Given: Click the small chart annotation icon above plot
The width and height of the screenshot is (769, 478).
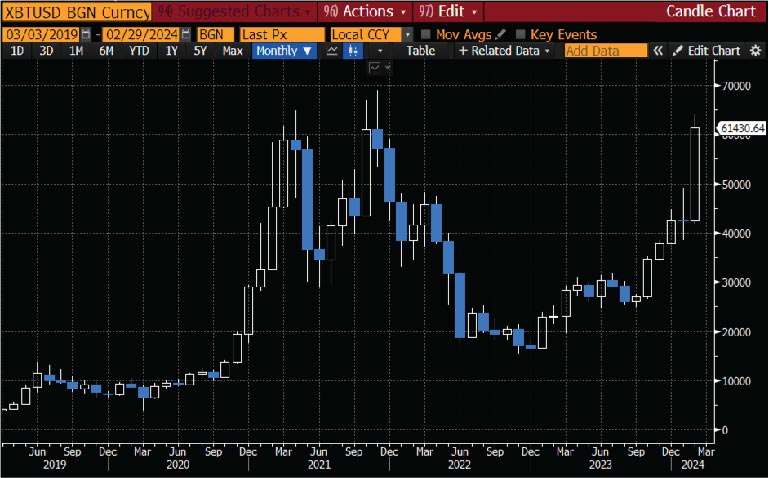Looking at the screenshot, I should point(375,68).
